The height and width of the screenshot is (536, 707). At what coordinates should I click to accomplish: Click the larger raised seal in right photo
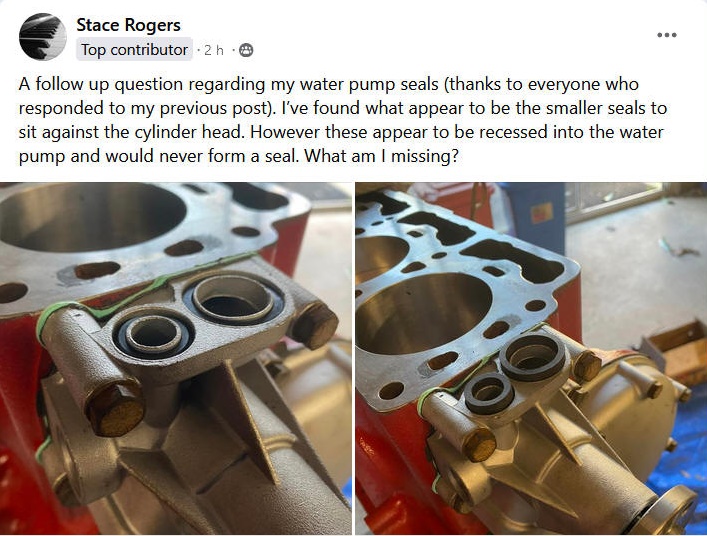click(x=532, y=358)
